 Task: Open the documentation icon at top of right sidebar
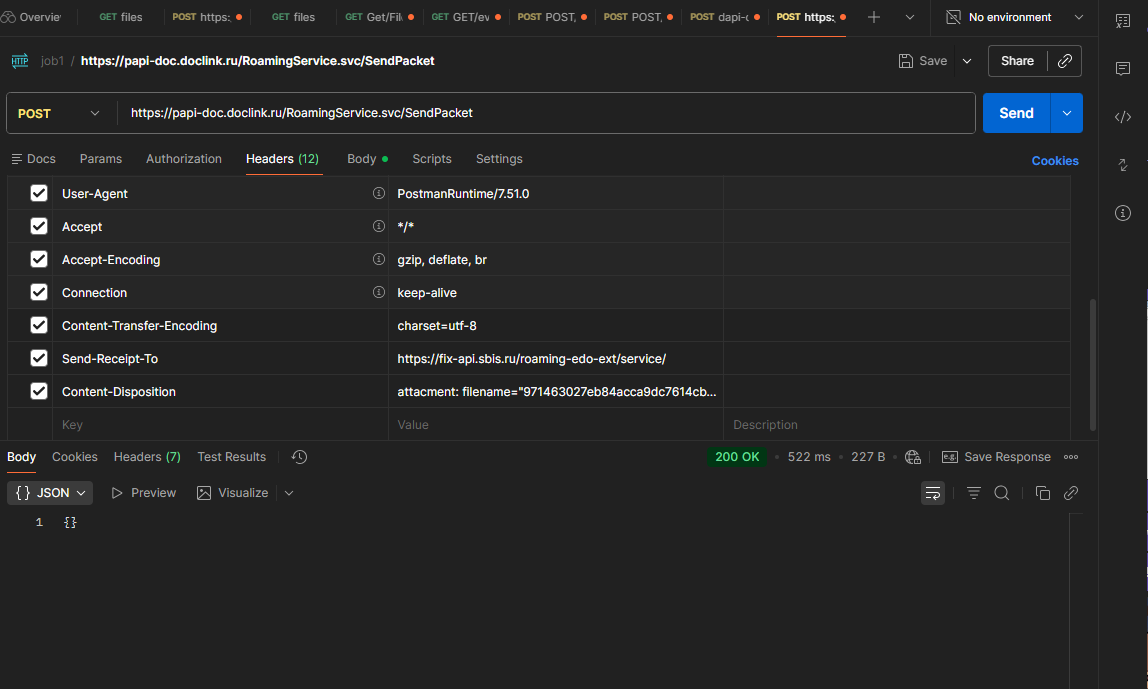coord(1122,21)
